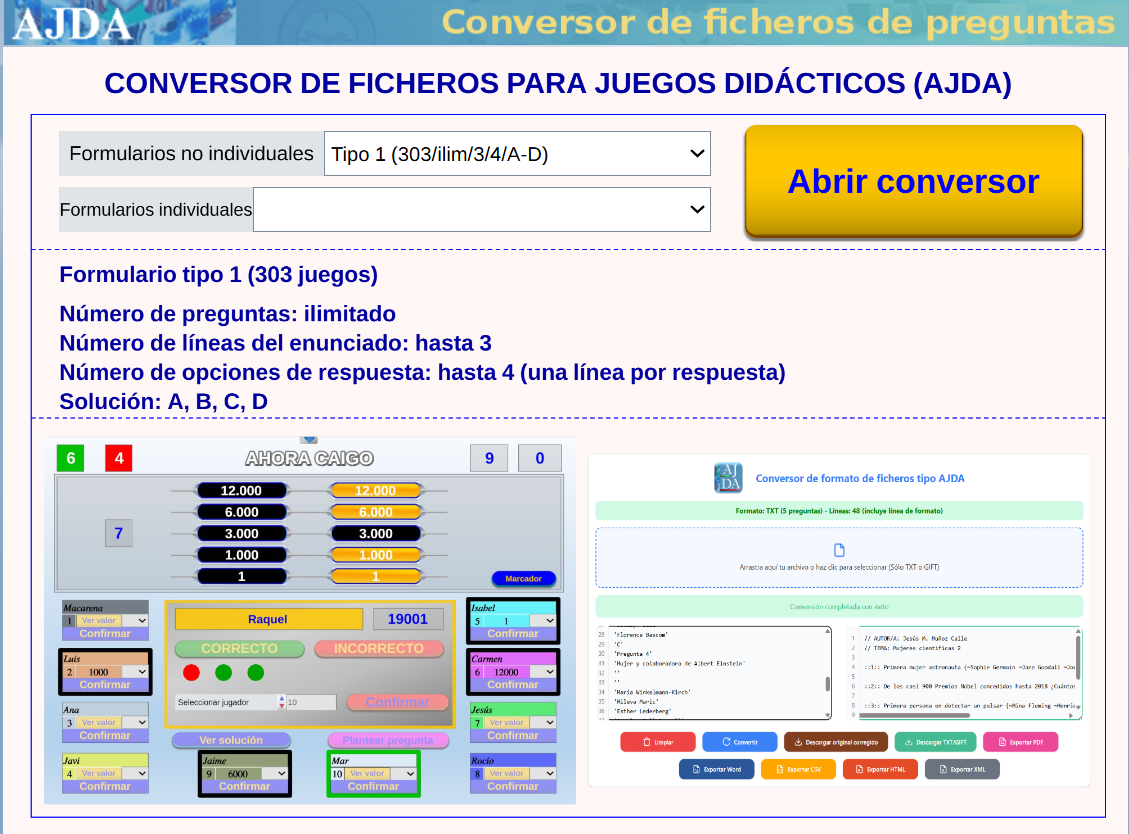The width and height of the screenshot is (1129, 834).
Task: Click the file upload icon in drop zone
Action: 839,550
